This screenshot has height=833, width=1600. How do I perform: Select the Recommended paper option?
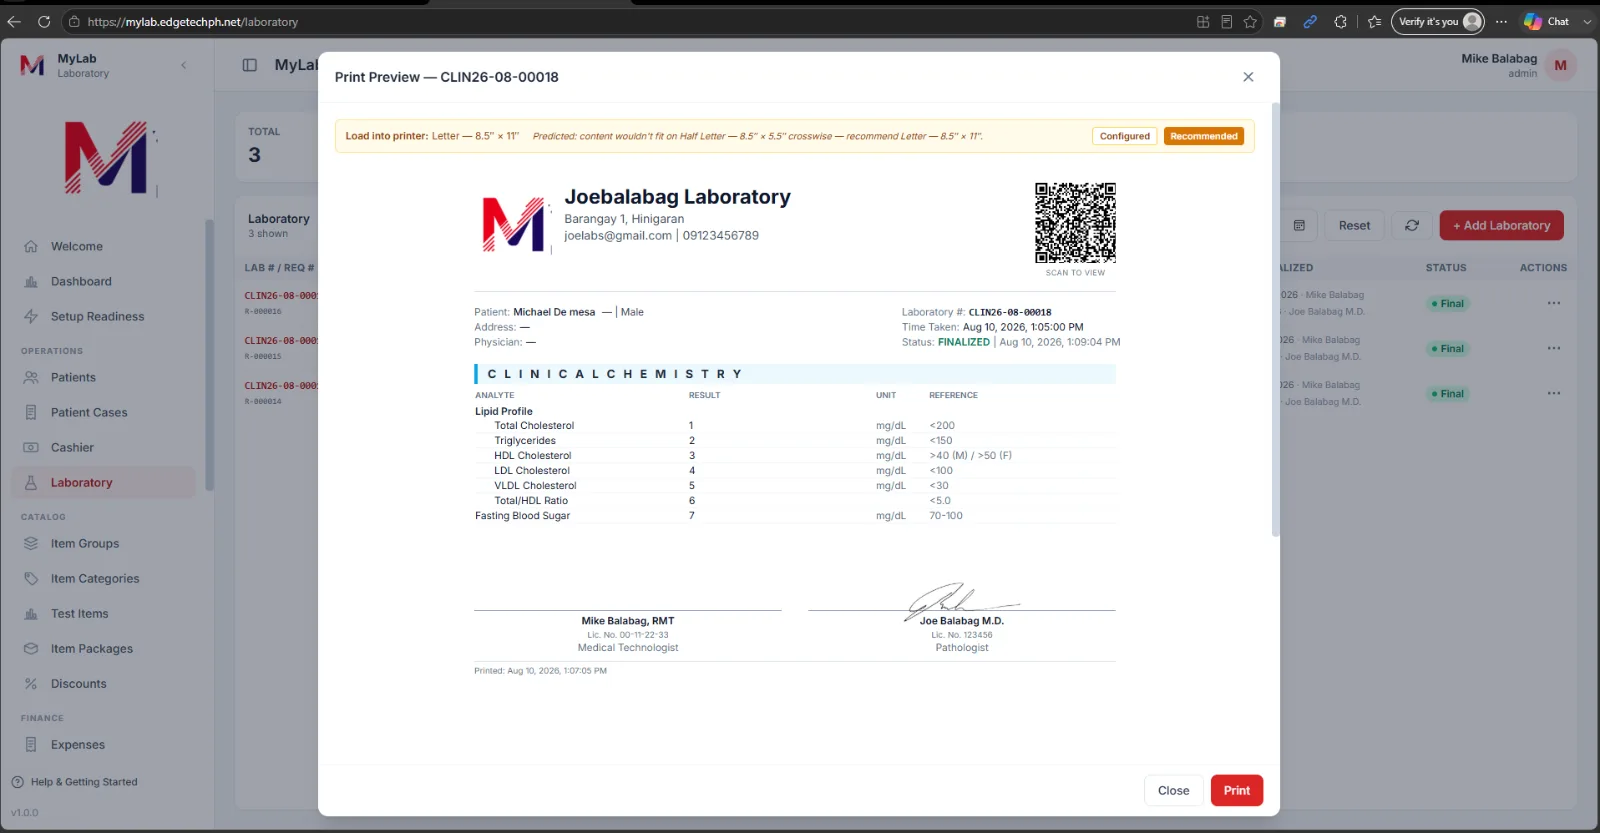click(1204, 136)
